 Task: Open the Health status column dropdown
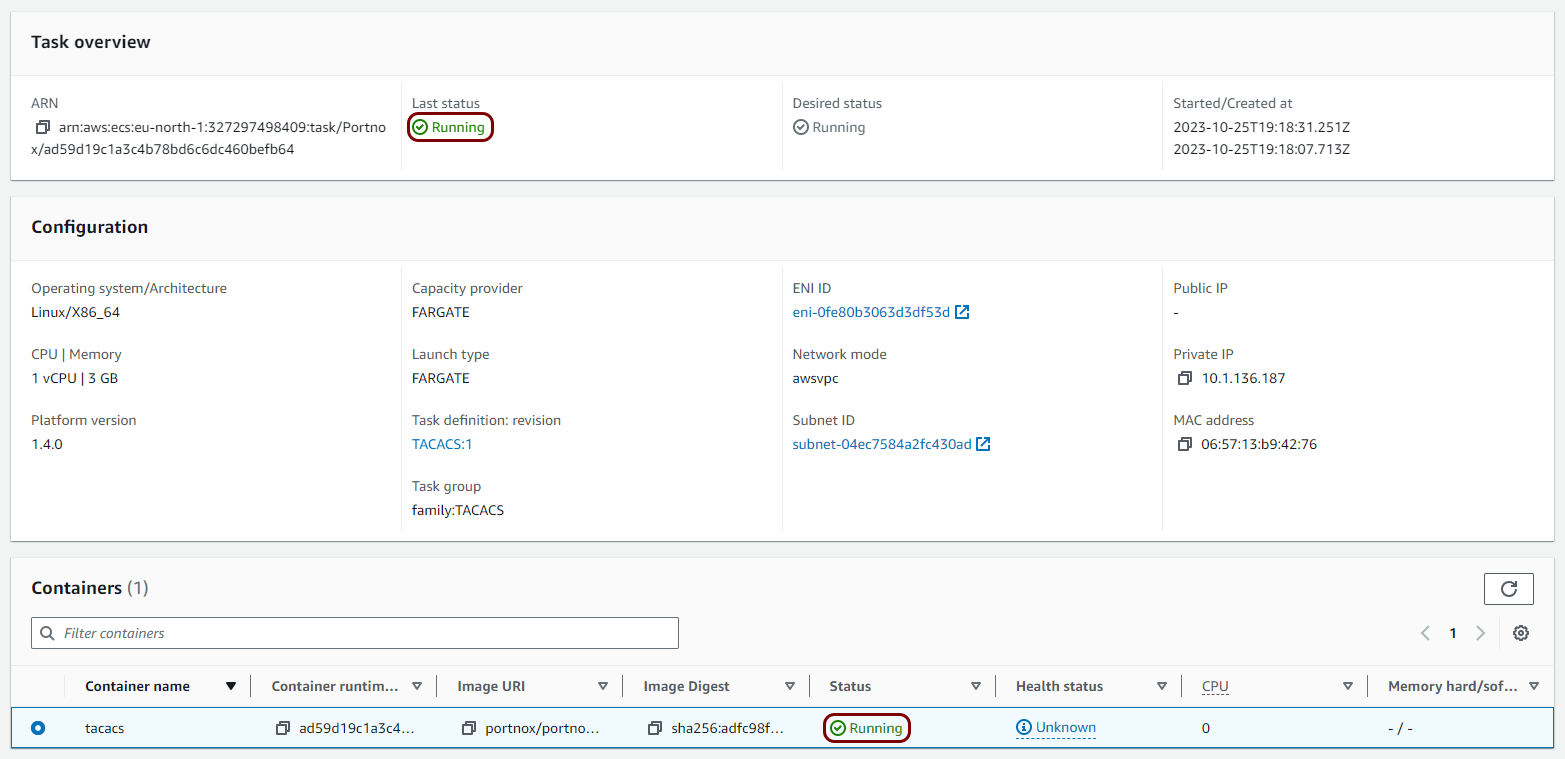pos(1162,686)
